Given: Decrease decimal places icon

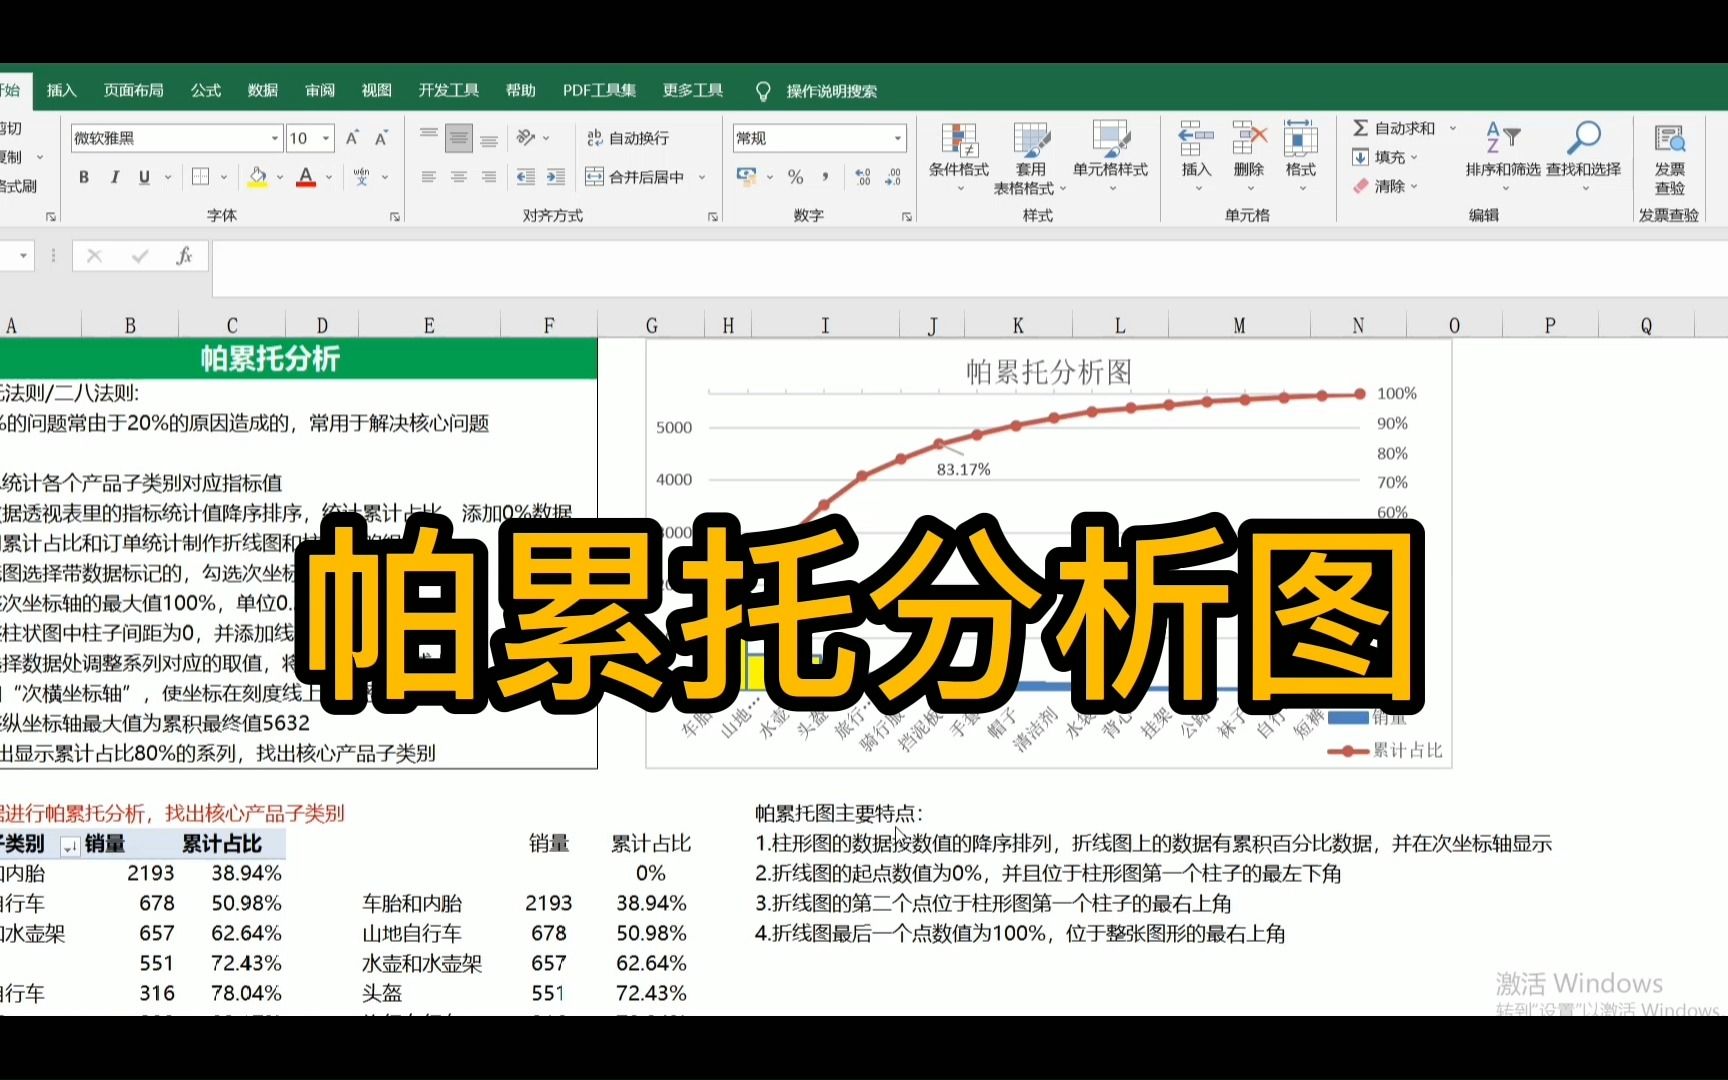Looking at the screenshot, I should 893,177.
